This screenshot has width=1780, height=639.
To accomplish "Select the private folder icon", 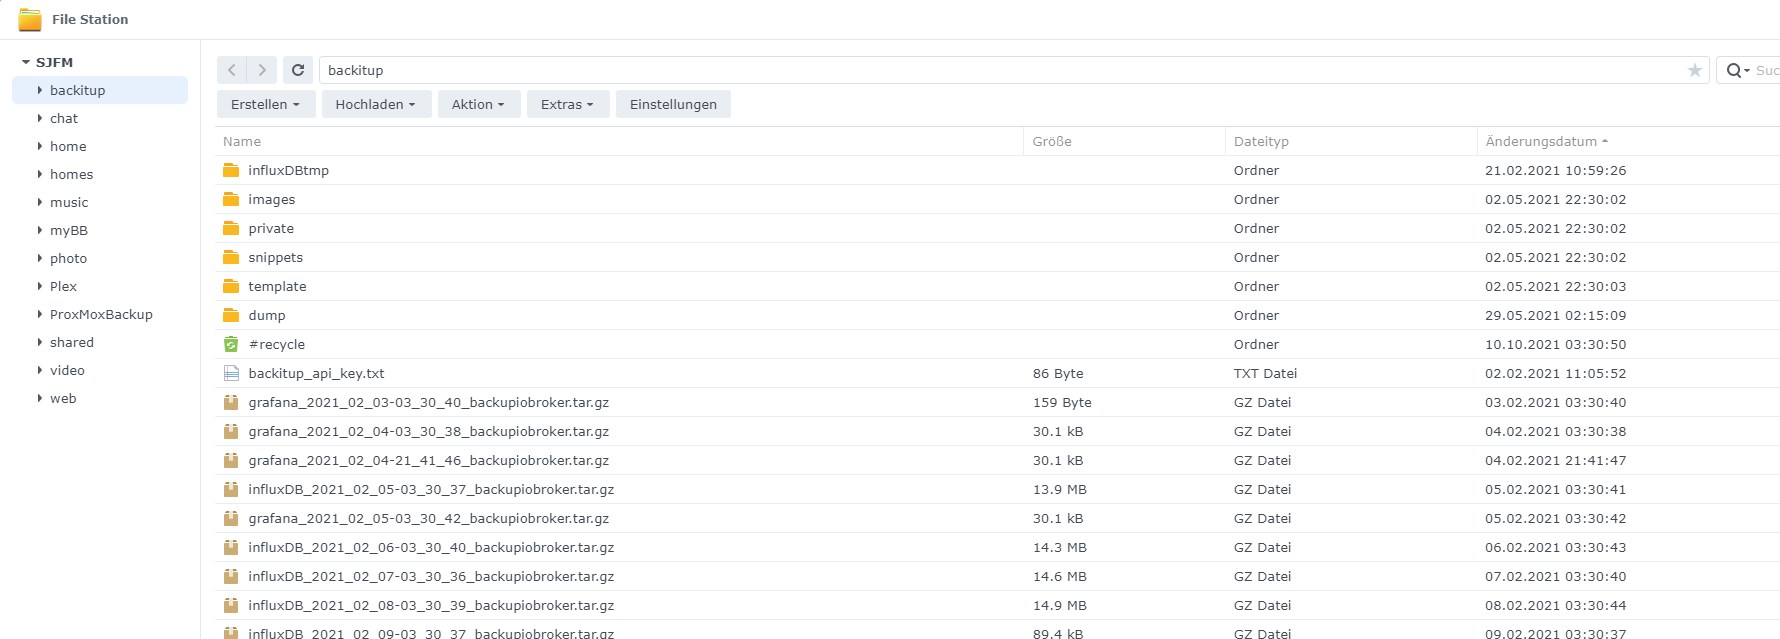I will tap(231, 228).
